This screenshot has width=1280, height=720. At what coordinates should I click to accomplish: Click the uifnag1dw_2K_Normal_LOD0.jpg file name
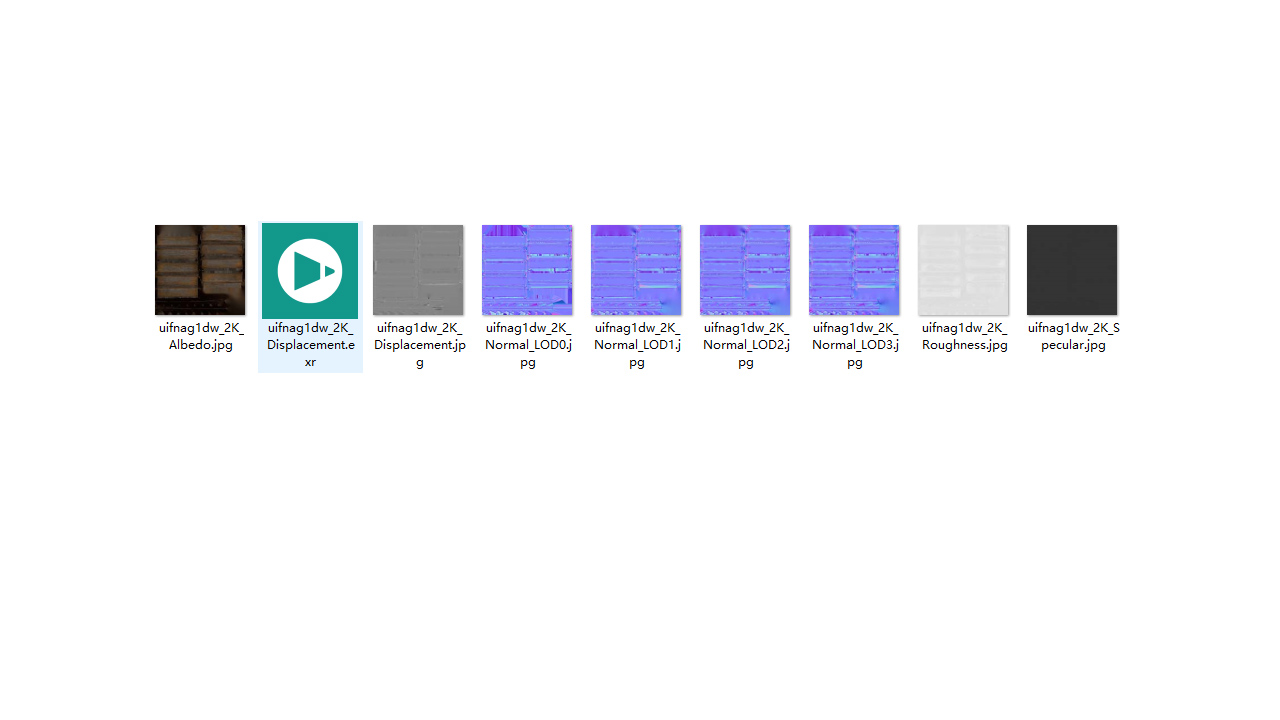[528, 345]
